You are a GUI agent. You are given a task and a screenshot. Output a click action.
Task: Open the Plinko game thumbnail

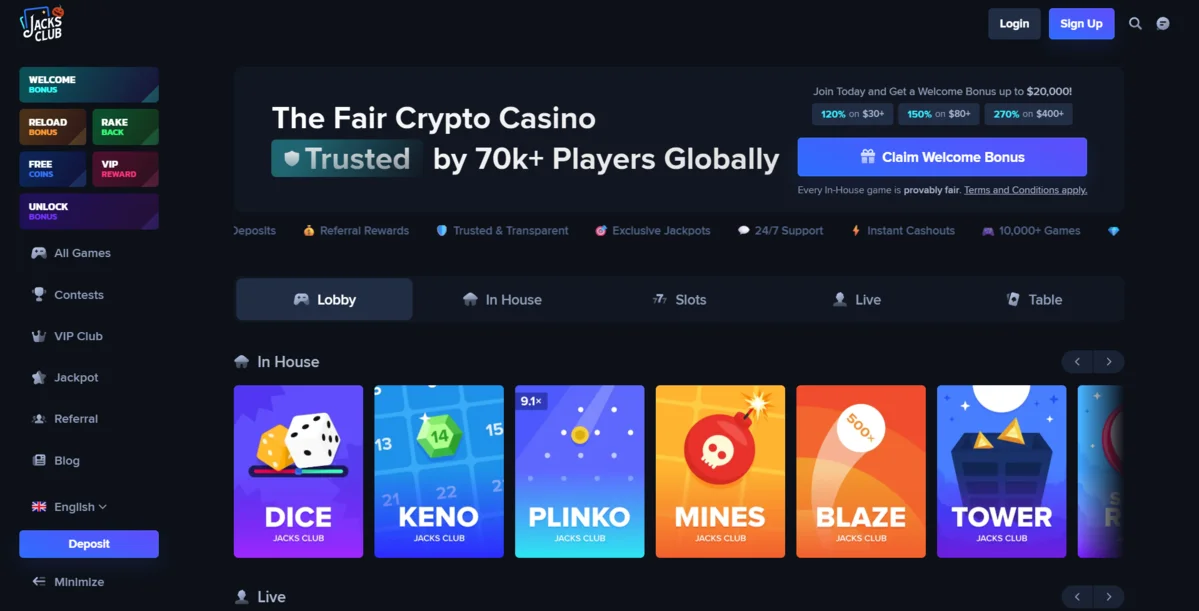[x=580, y=471]
